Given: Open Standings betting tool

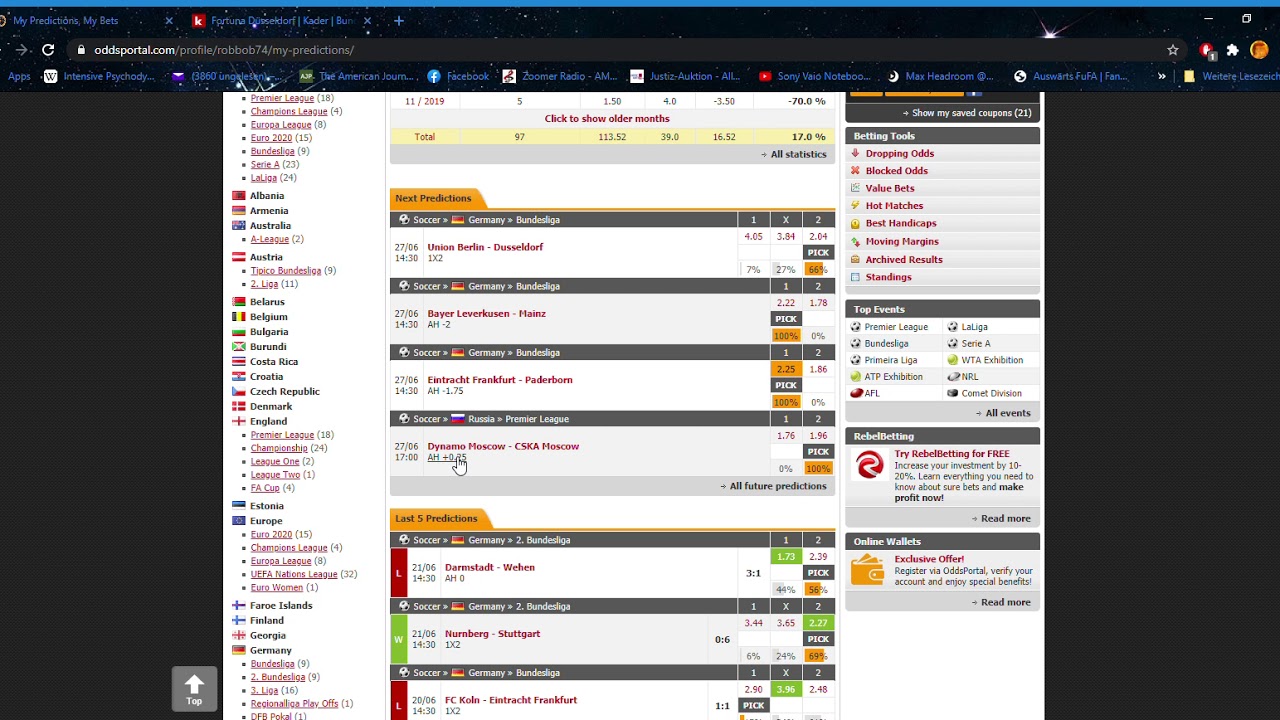Looking at the screenshot, I should 889,277.
